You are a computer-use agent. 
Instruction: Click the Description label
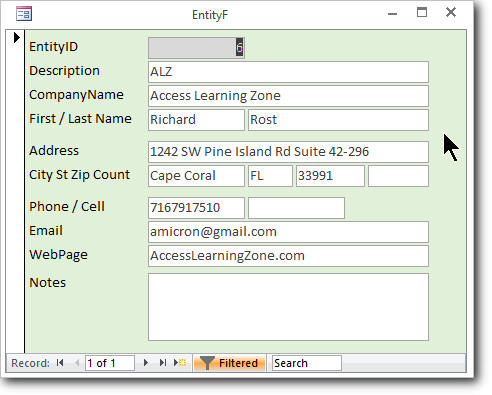pyautogui.click(x=64, y=71)
